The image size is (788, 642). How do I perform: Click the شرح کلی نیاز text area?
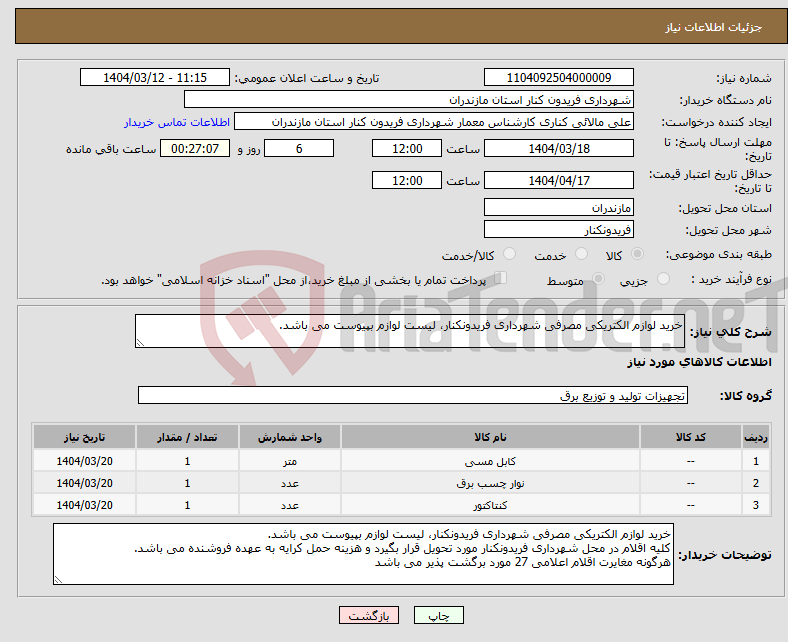point(410,331)
